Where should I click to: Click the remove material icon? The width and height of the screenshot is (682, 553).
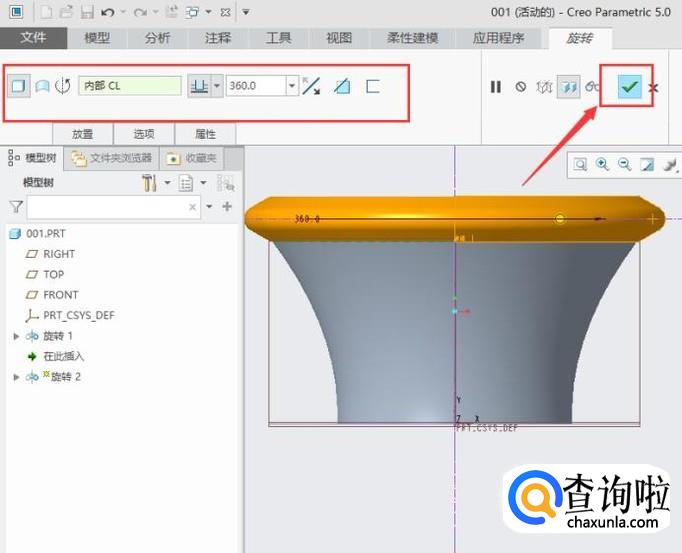[x=342, y=87]
